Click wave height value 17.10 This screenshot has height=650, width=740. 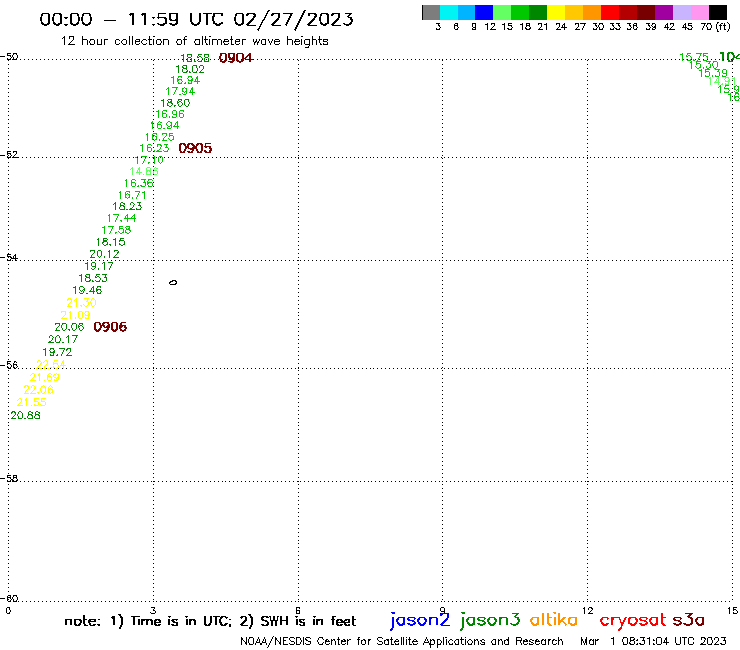pyautogui.click(x=149, y=160)
